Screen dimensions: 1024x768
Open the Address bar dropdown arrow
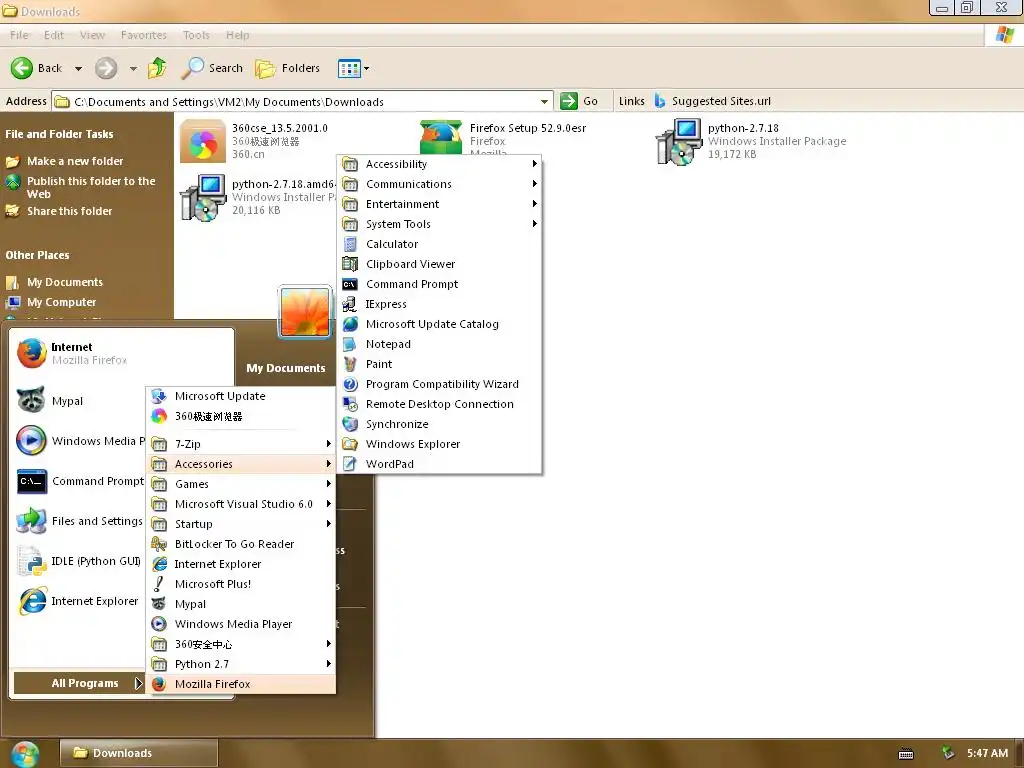[544, 102]
